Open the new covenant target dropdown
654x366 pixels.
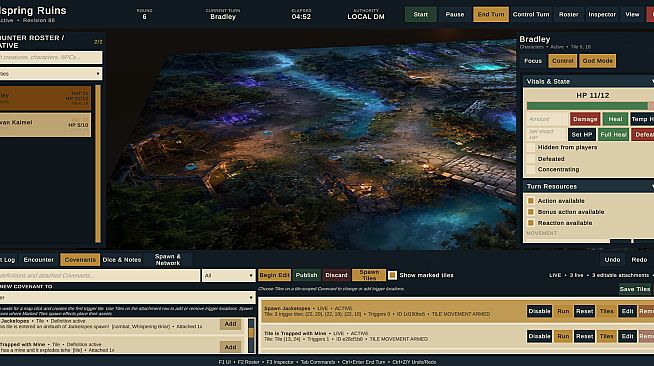127,298
